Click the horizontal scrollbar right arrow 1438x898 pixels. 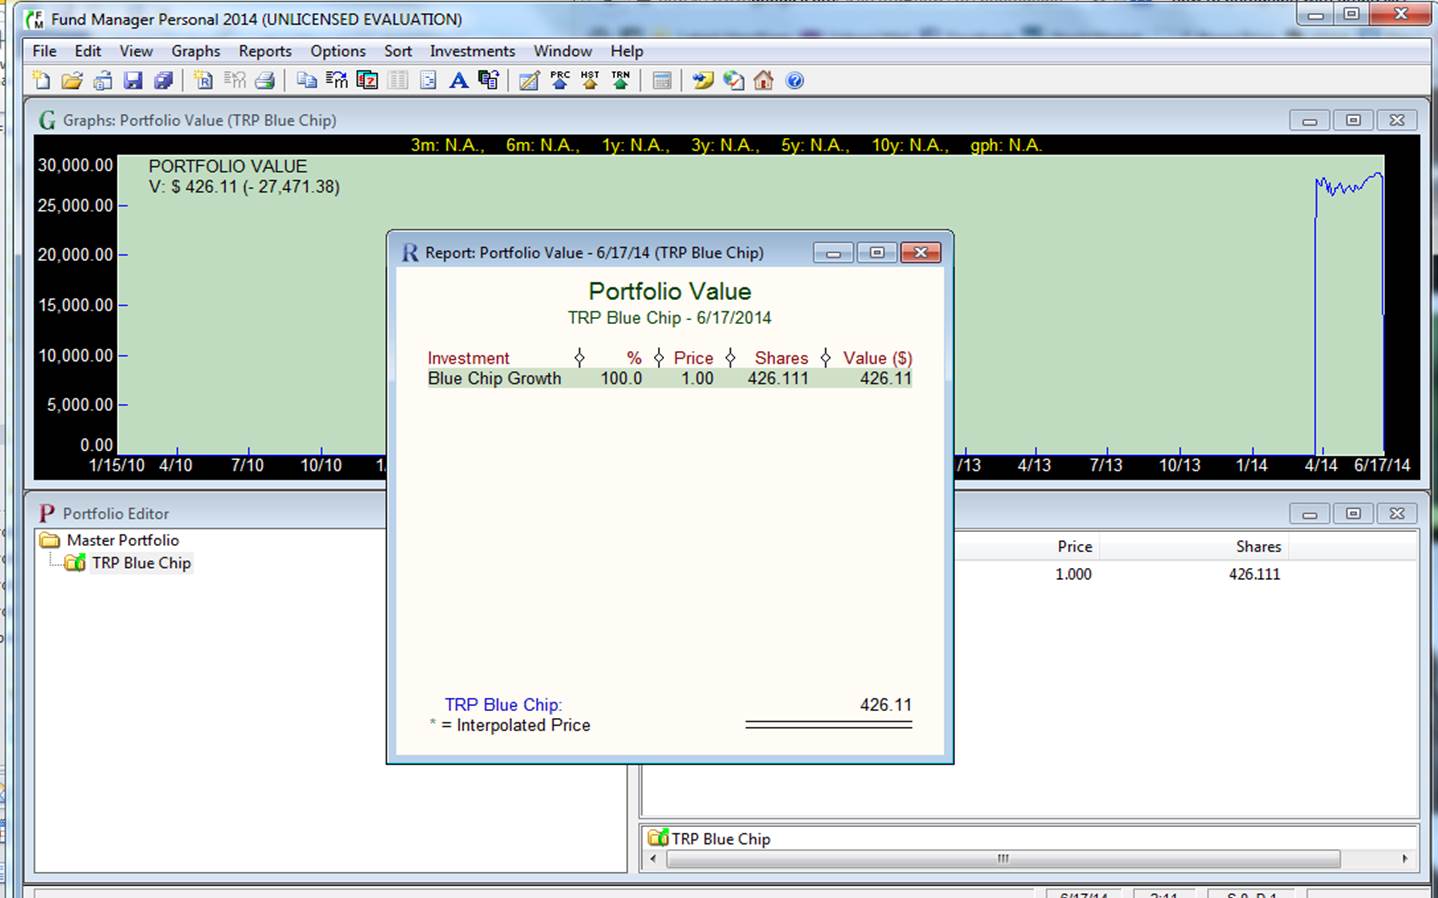[1405, 859]
